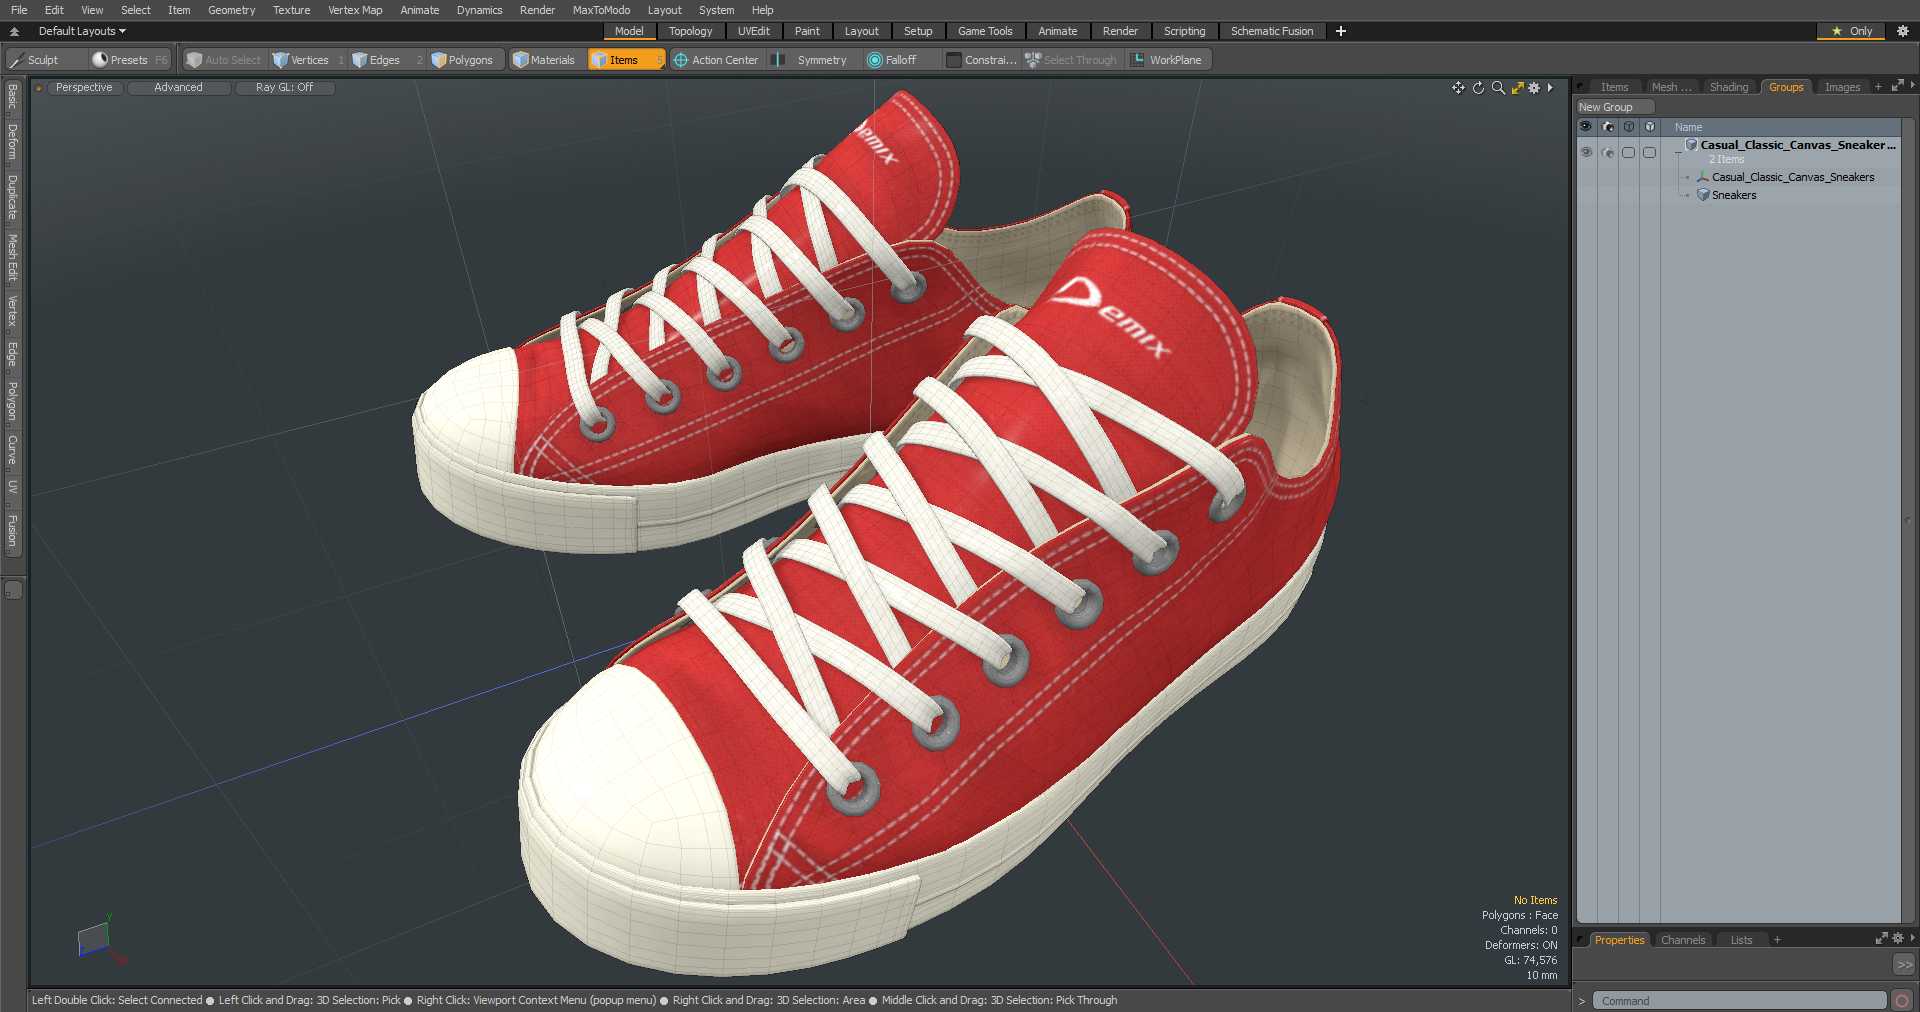The width and height of the screenshot is (1920, 1012).
Task: Maximize the Properties panel
Action: 1881,938
